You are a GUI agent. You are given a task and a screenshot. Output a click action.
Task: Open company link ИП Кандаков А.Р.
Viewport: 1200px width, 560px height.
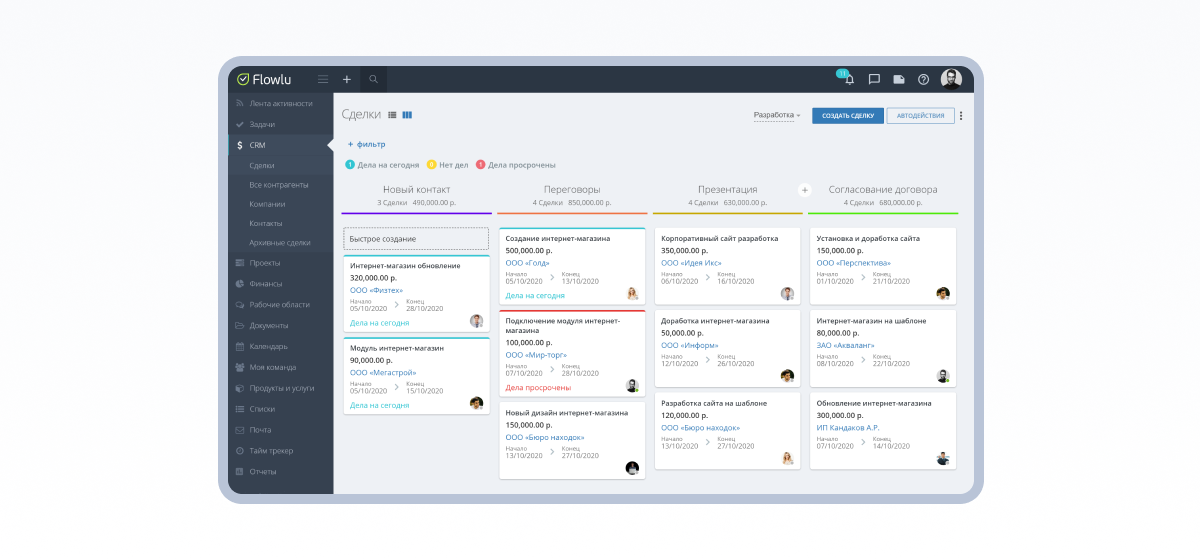click(850, 426)
